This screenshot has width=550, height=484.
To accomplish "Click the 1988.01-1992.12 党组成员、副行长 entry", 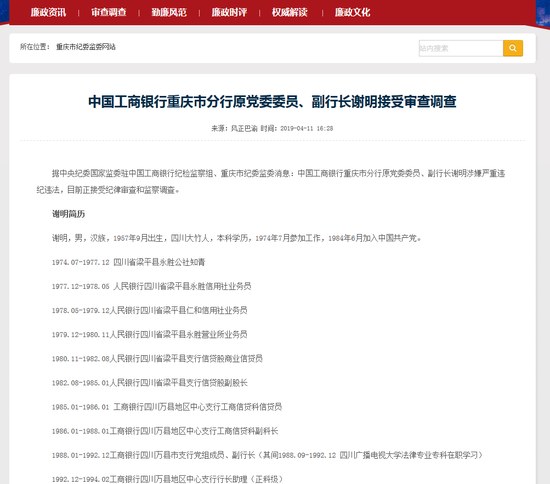I will [x=267, y=455].
